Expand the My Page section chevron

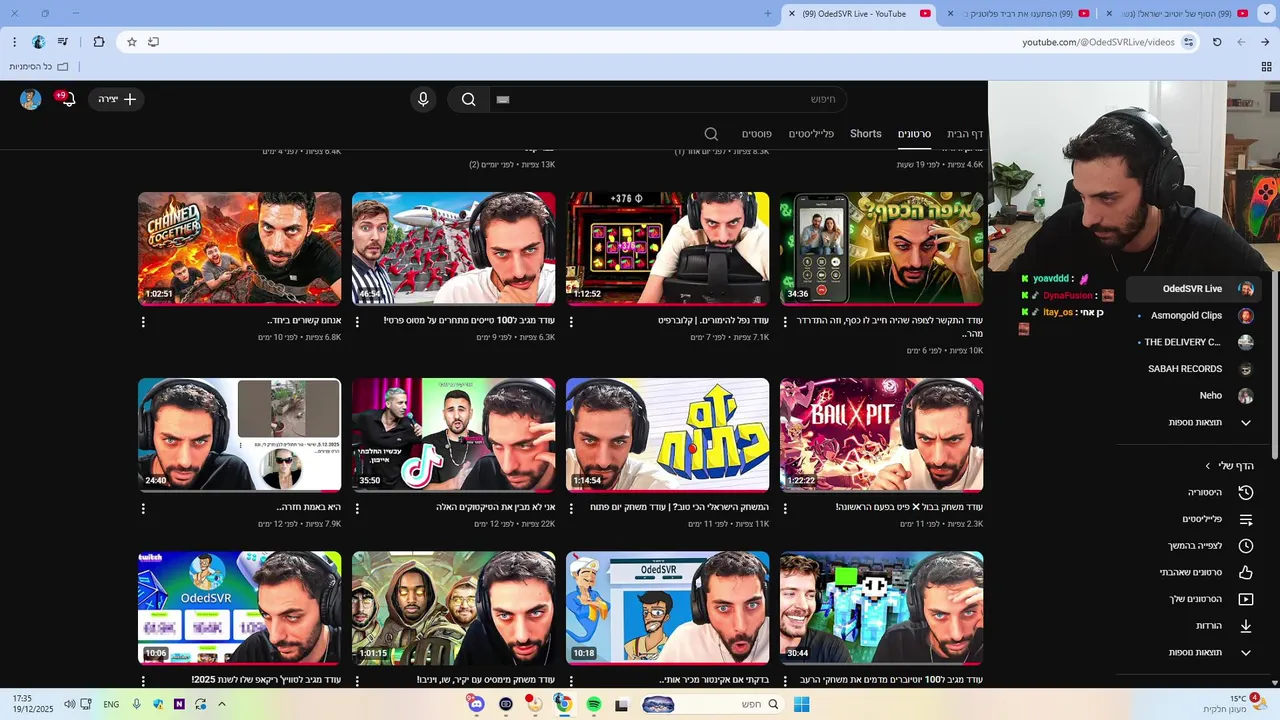click(1208, 466)
